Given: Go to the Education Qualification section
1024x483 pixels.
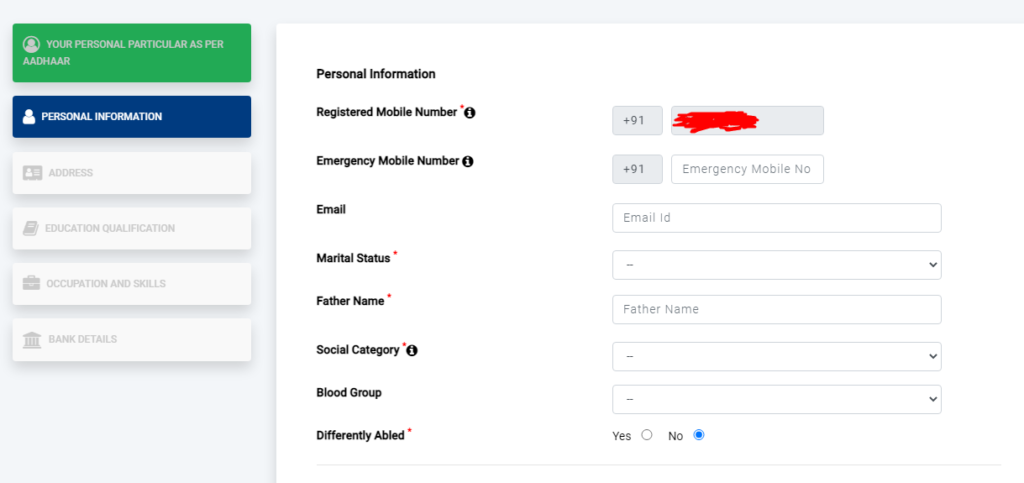Looking at the screenshot, I should [131, 228].
